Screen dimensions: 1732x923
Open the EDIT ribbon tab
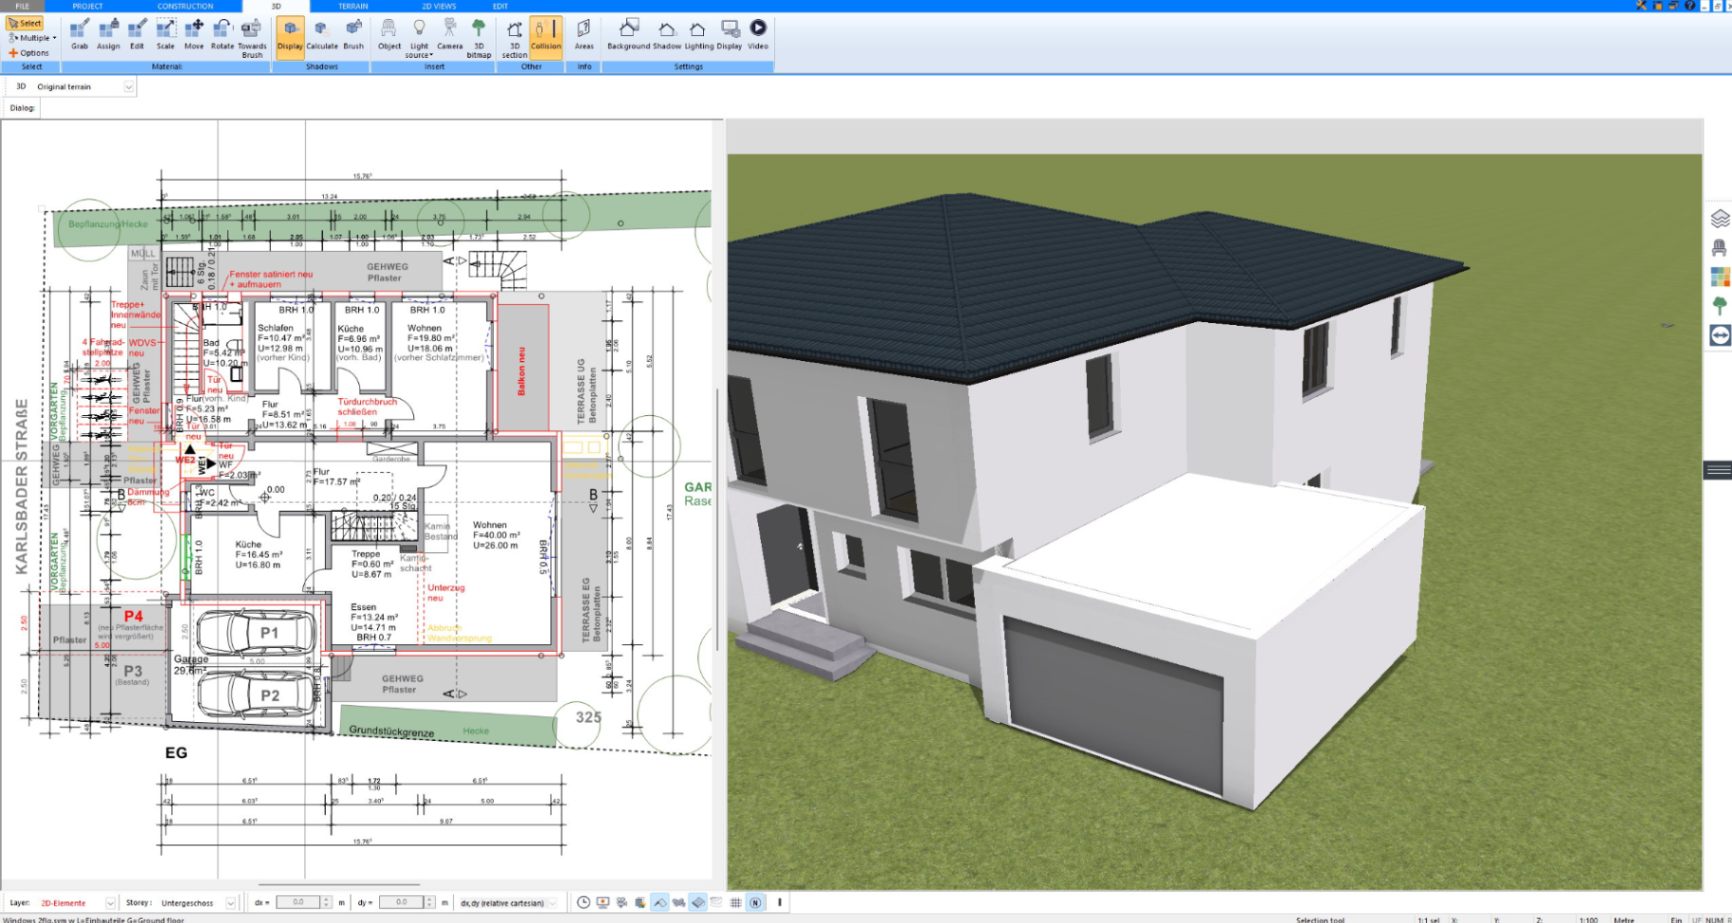click(x=500, y=6)
